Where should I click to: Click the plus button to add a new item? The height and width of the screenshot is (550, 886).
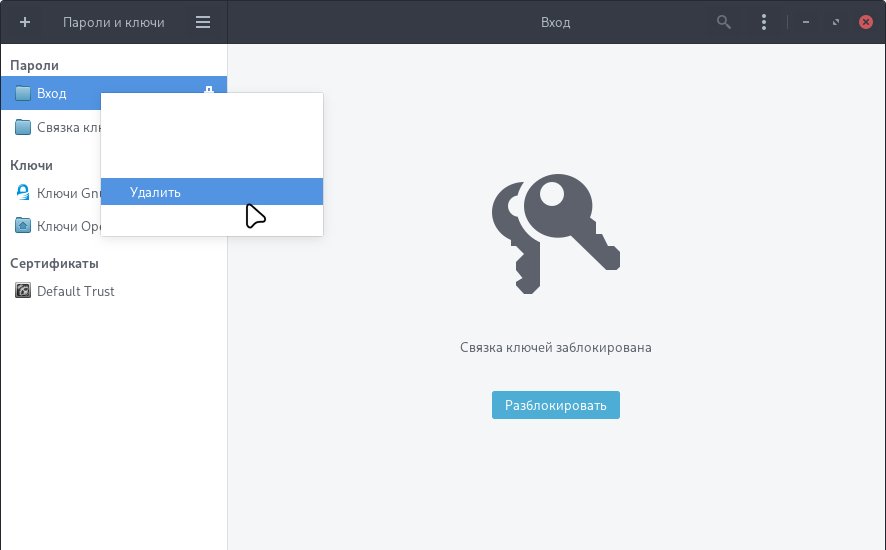tap(25, 22)
